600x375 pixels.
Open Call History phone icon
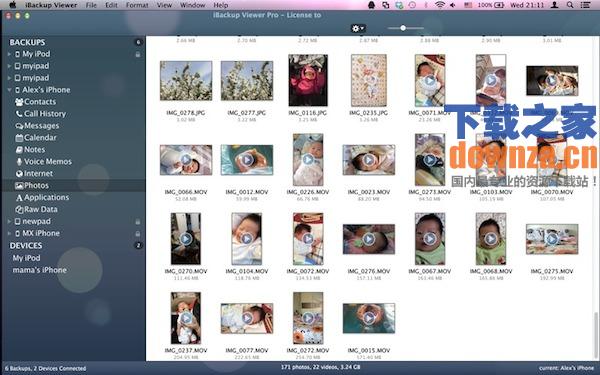[19, 114]
